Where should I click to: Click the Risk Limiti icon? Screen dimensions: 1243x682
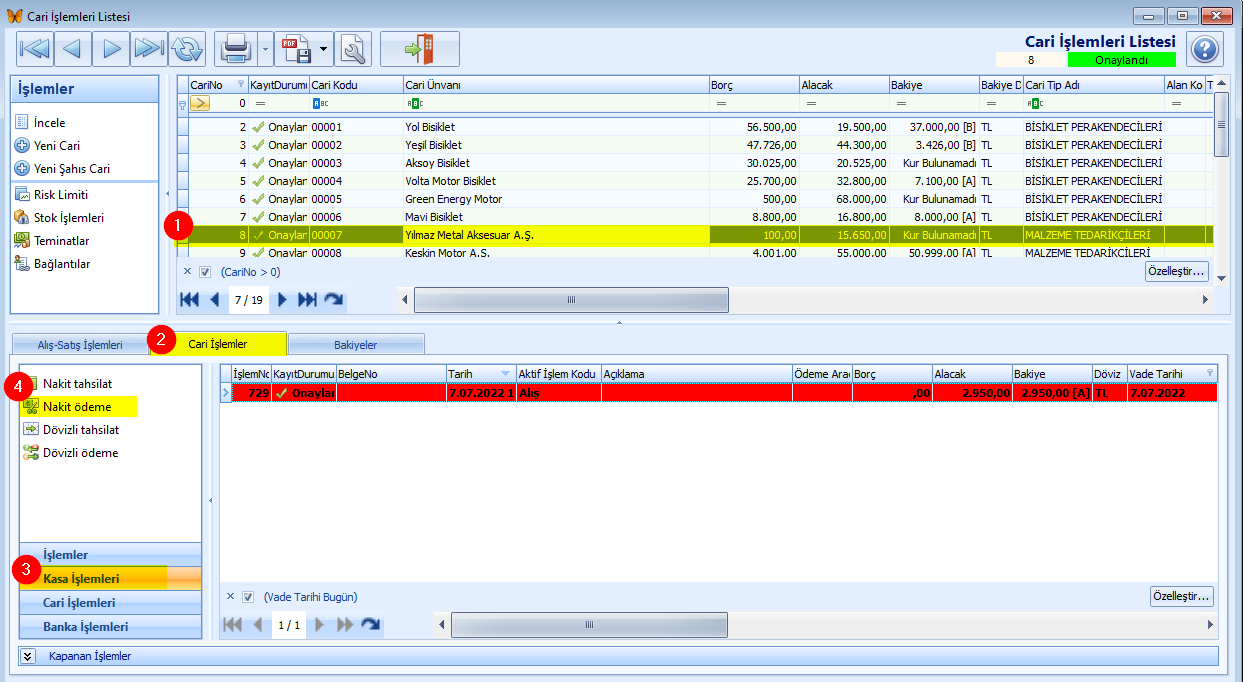(x=23, y=194)
